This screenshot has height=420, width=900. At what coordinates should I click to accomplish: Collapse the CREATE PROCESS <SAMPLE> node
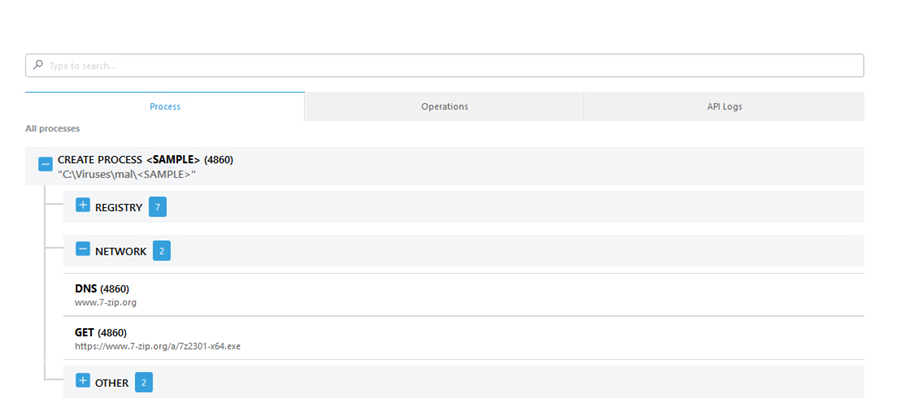coord(45,164)
